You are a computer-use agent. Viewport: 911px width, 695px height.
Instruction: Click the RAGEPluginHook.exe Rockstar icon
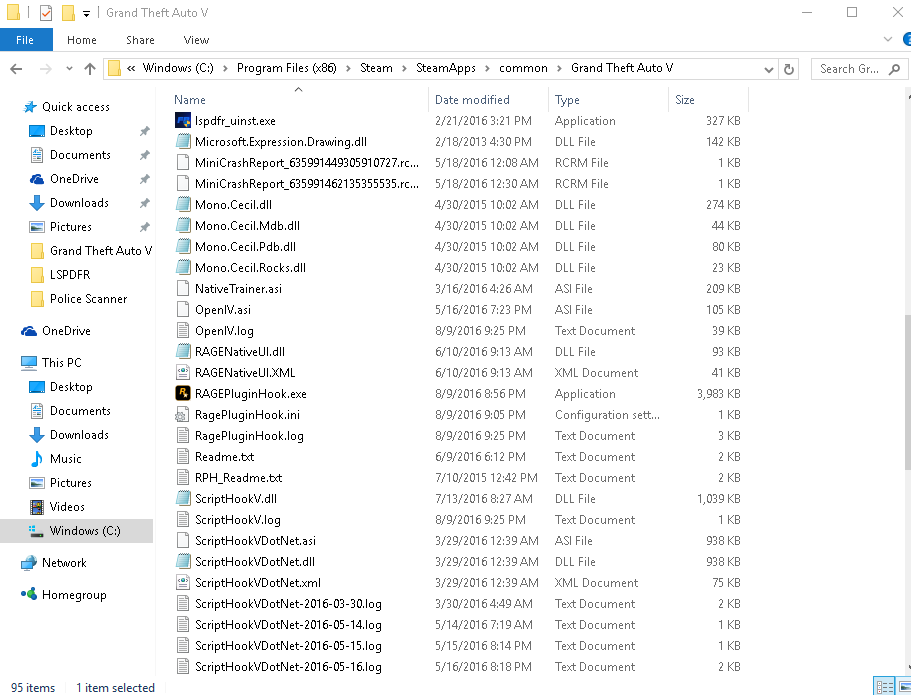coord(182,393)
